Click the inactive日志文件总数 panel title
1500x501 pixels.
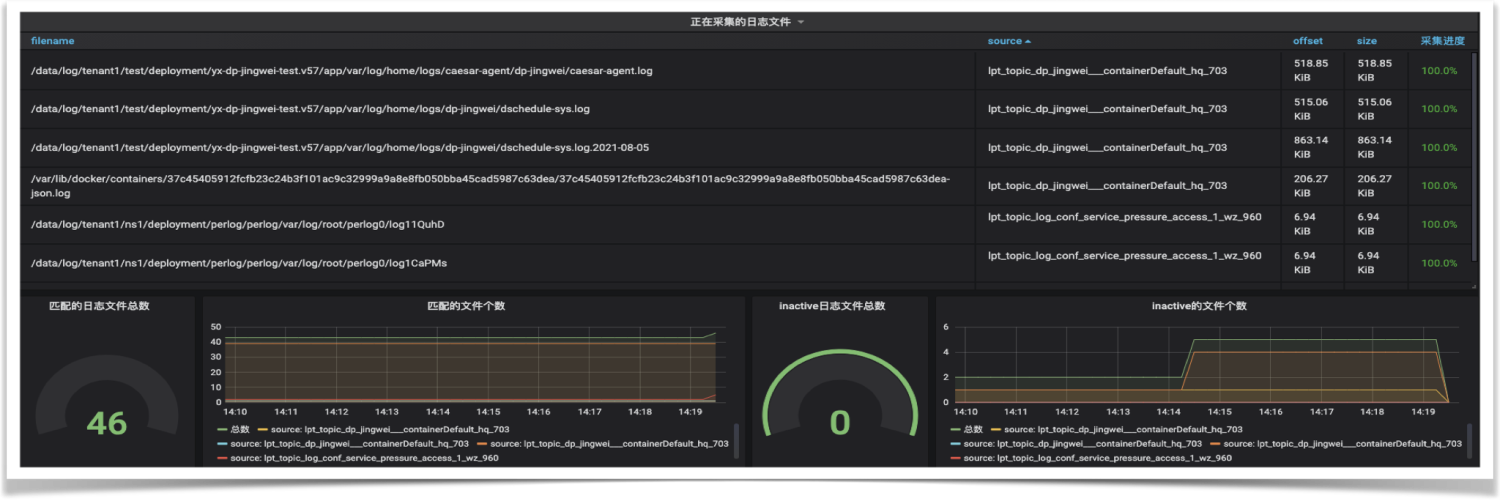[832, 306]
